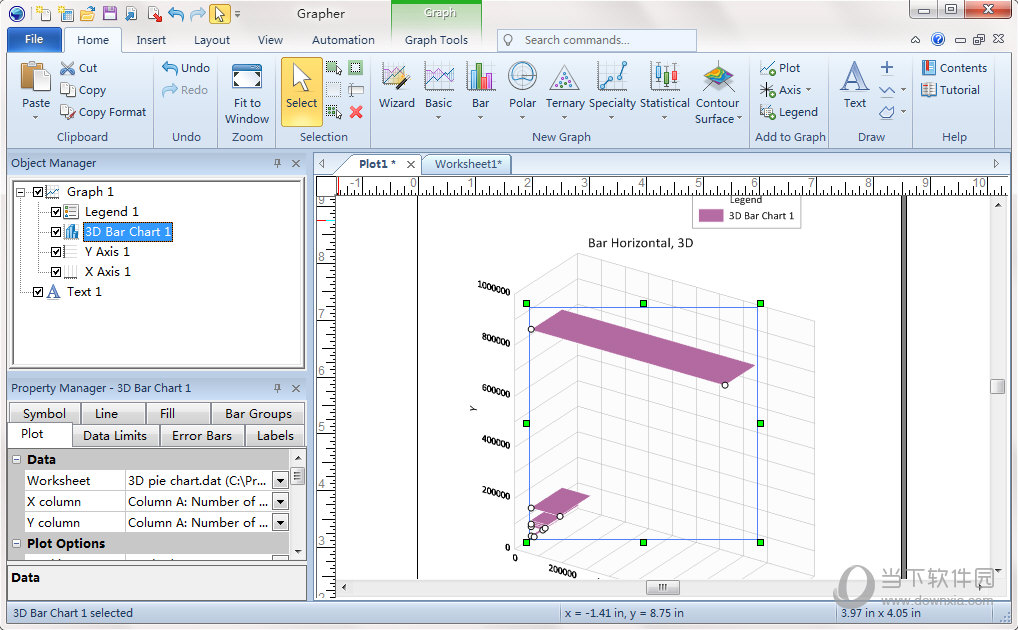The image size is (1018, 630).
Task: Collapse the Data property section
Action: pos(17,459)
